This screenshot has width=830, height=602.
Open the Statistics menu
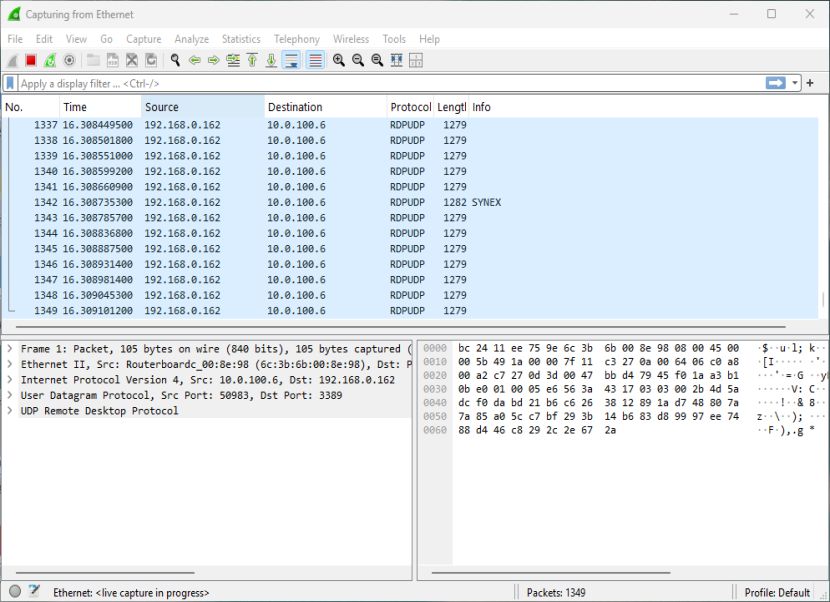coord(241,39)
